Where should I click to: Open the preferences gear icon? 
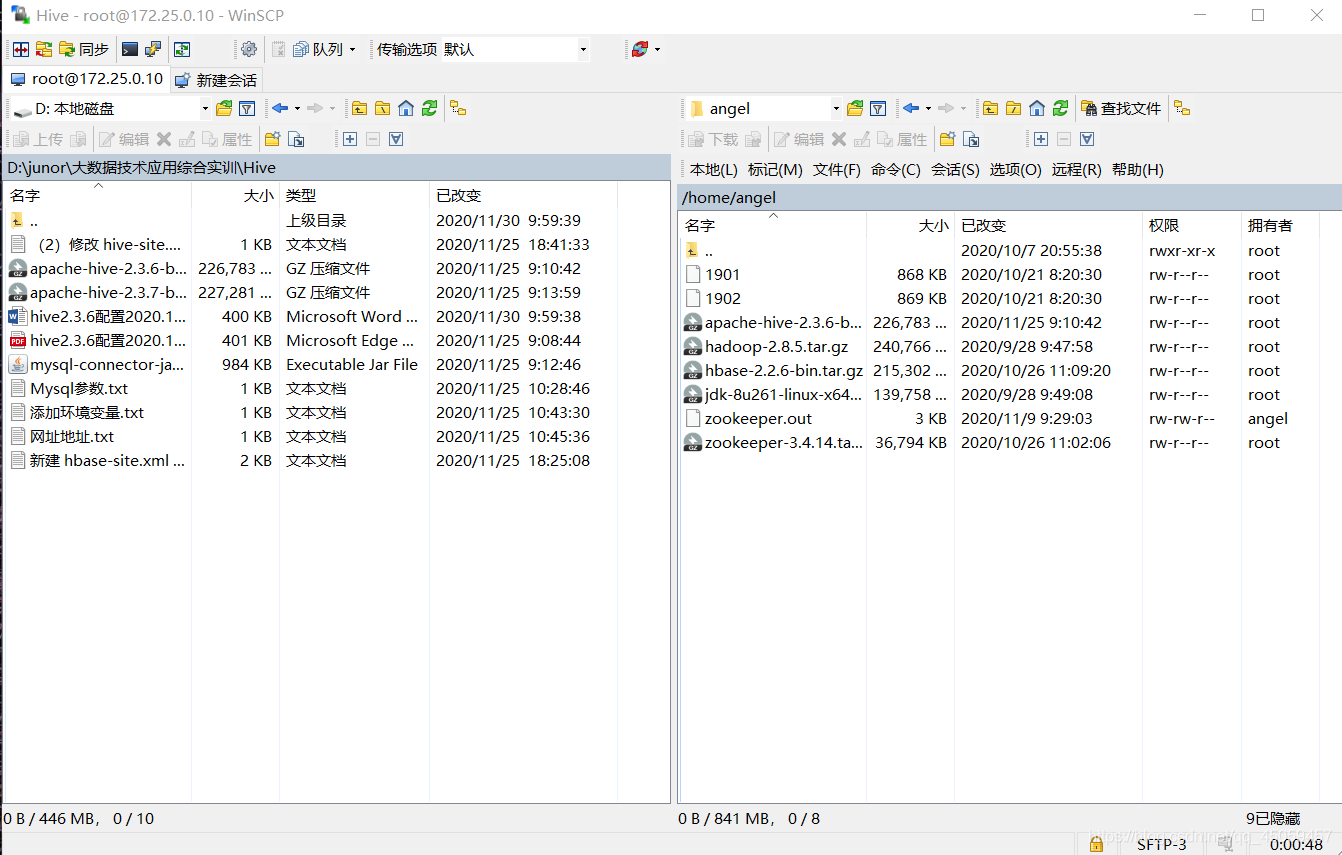[249, 49]
